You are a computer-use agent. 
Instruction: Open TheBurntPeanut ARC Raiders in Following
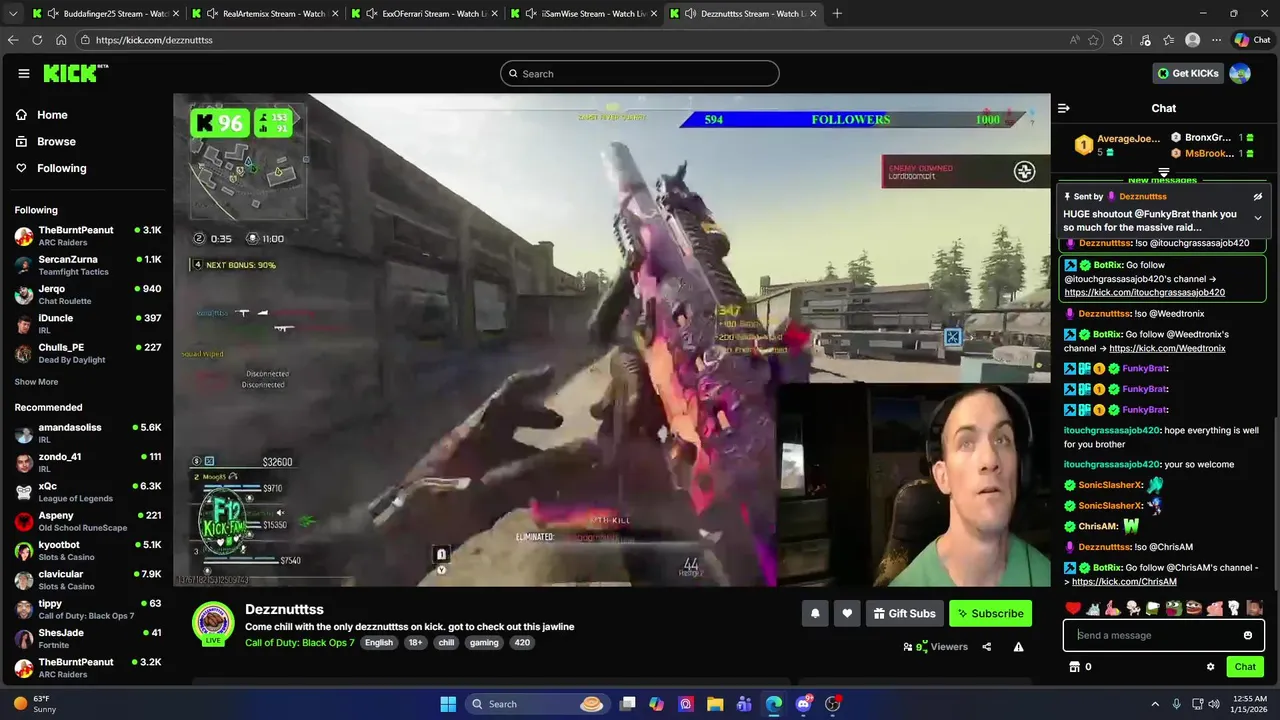tap(88, 236)
